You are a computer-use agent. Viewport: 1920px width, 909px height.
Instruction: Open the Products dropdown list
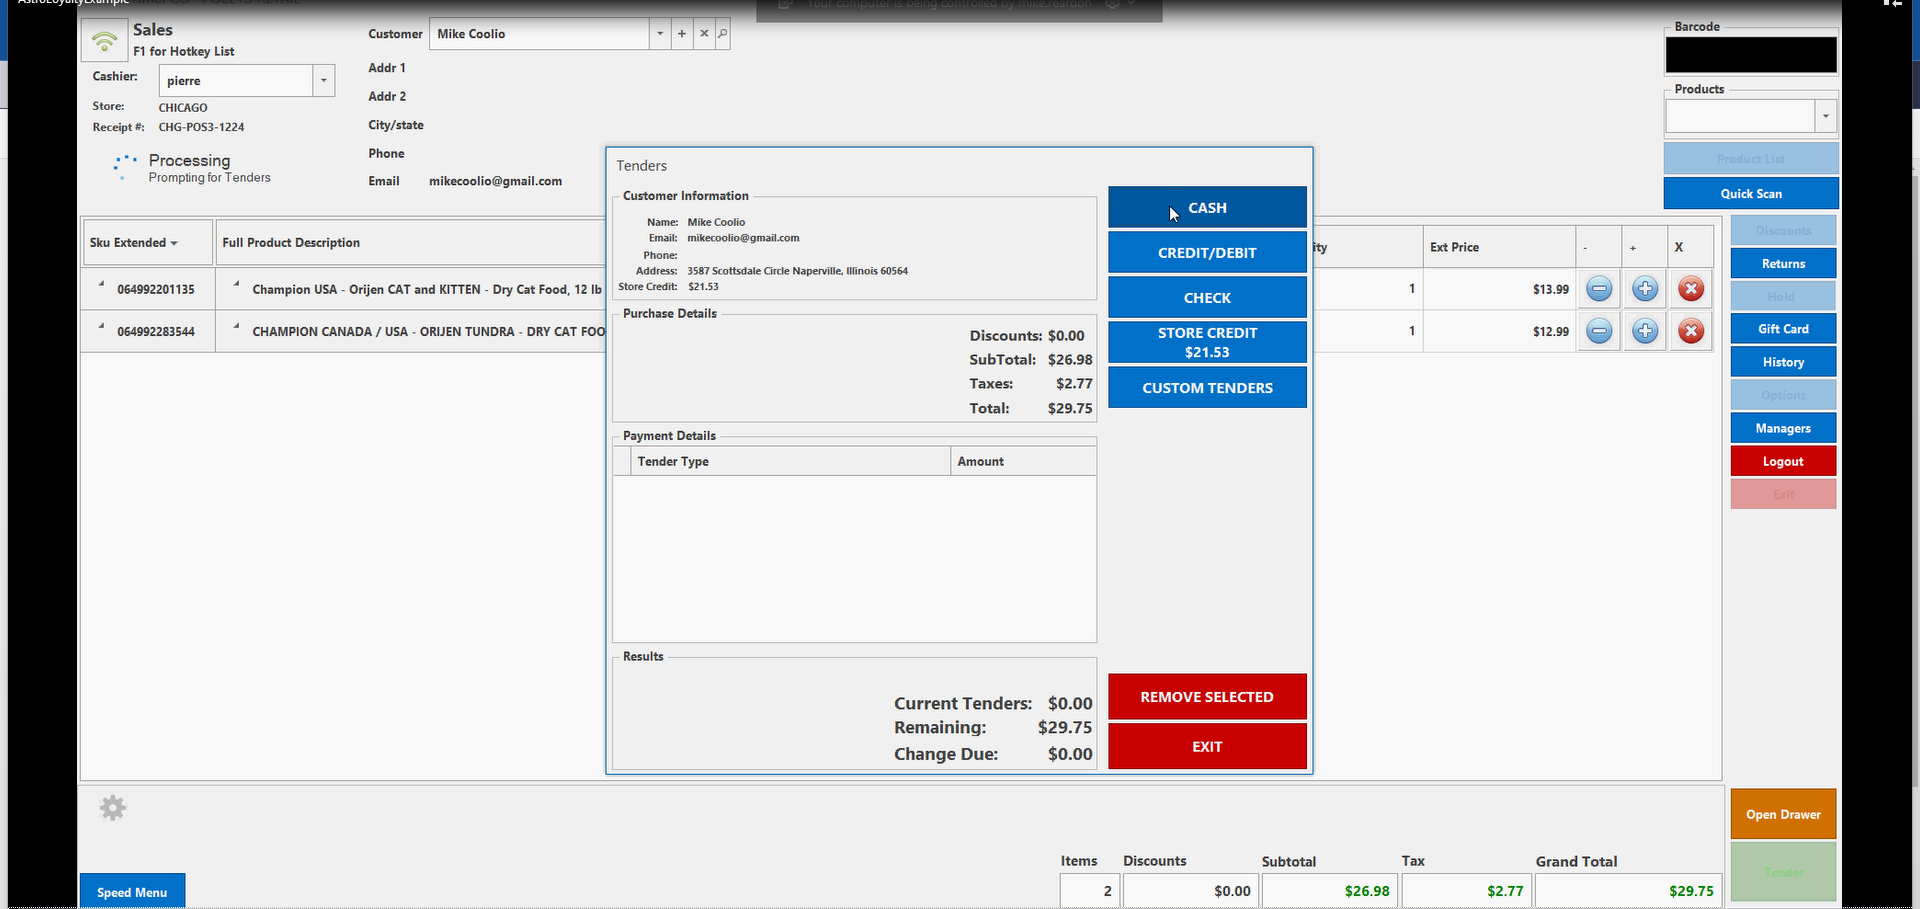click(1825, 117)
